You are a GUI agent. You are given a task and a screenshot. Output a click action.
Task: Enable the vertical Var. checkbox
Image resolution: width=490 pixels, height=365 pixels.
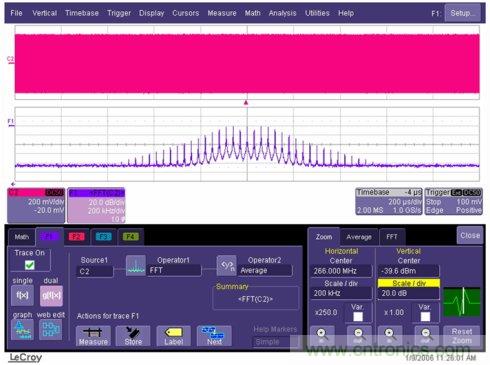tap(425, 316)
